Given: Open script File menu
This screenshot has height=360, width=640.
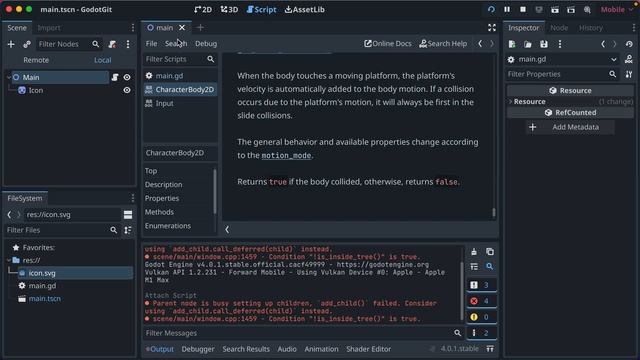Looking at the screenshot, I should click(151, 44).
